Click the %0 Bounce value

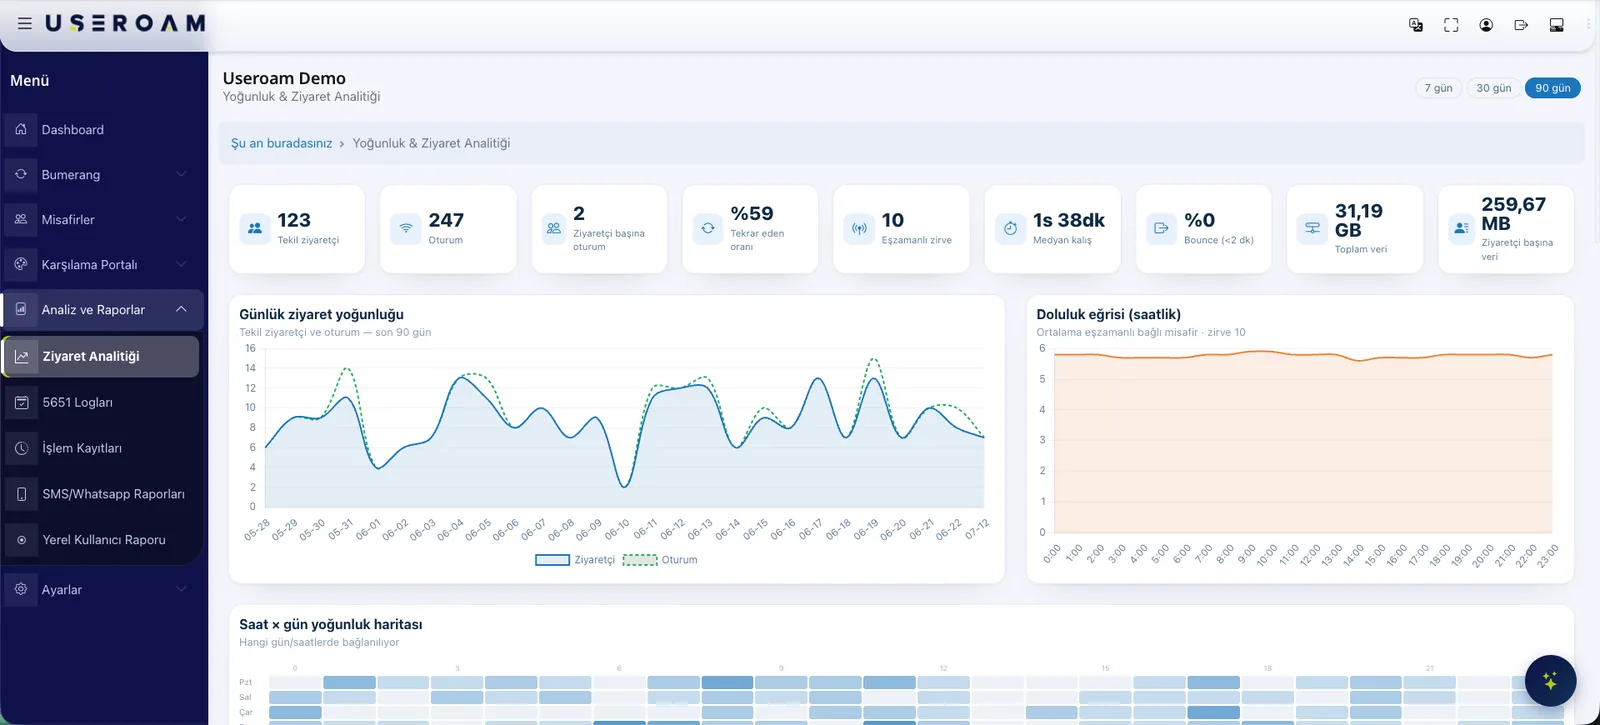[x=1200, y=220]
